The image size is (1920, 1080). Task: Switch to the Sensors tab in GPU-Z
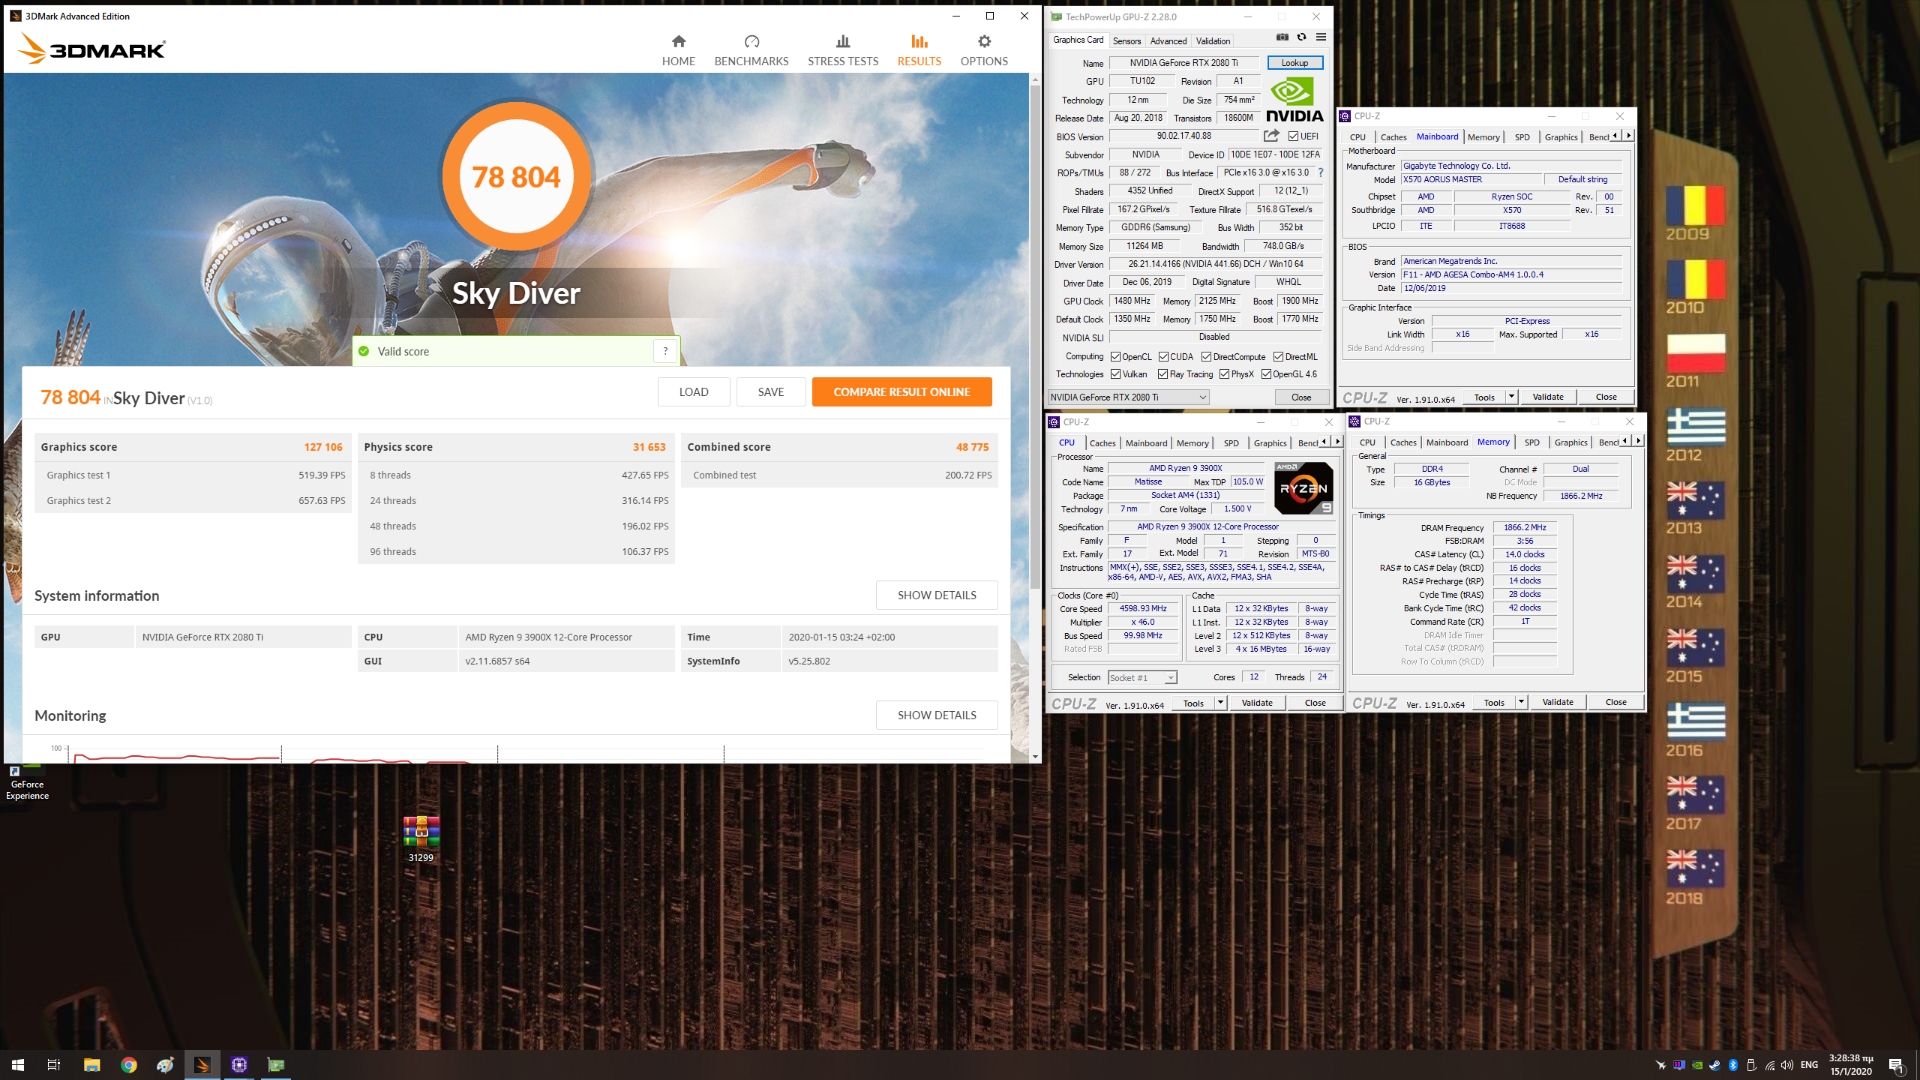(x=1126, y=41)
